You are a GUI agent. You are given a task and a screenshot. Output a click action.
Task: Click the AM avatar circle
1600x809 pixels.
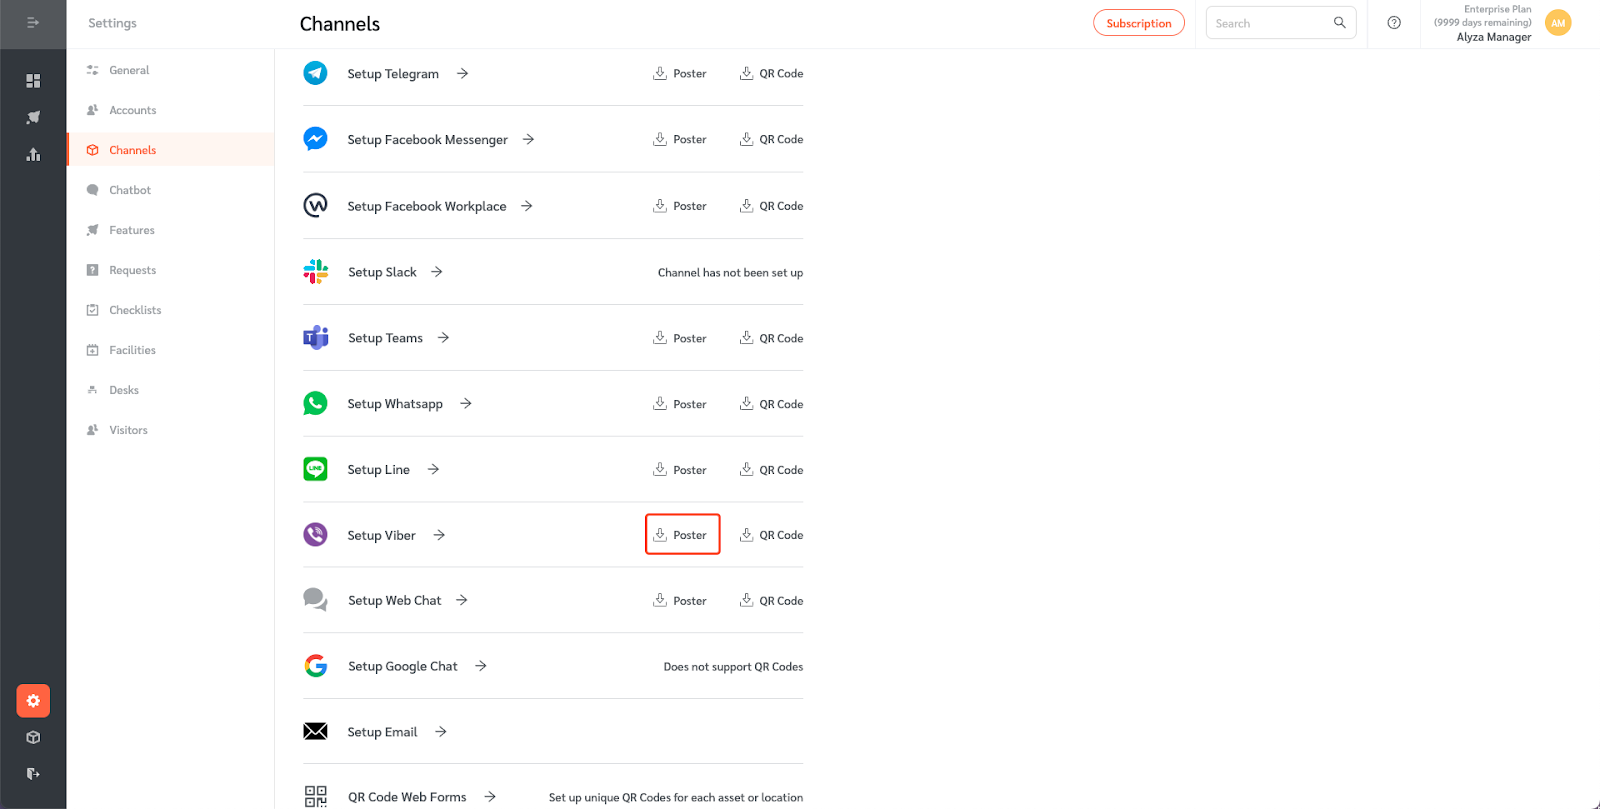[x=1557, y=22]
